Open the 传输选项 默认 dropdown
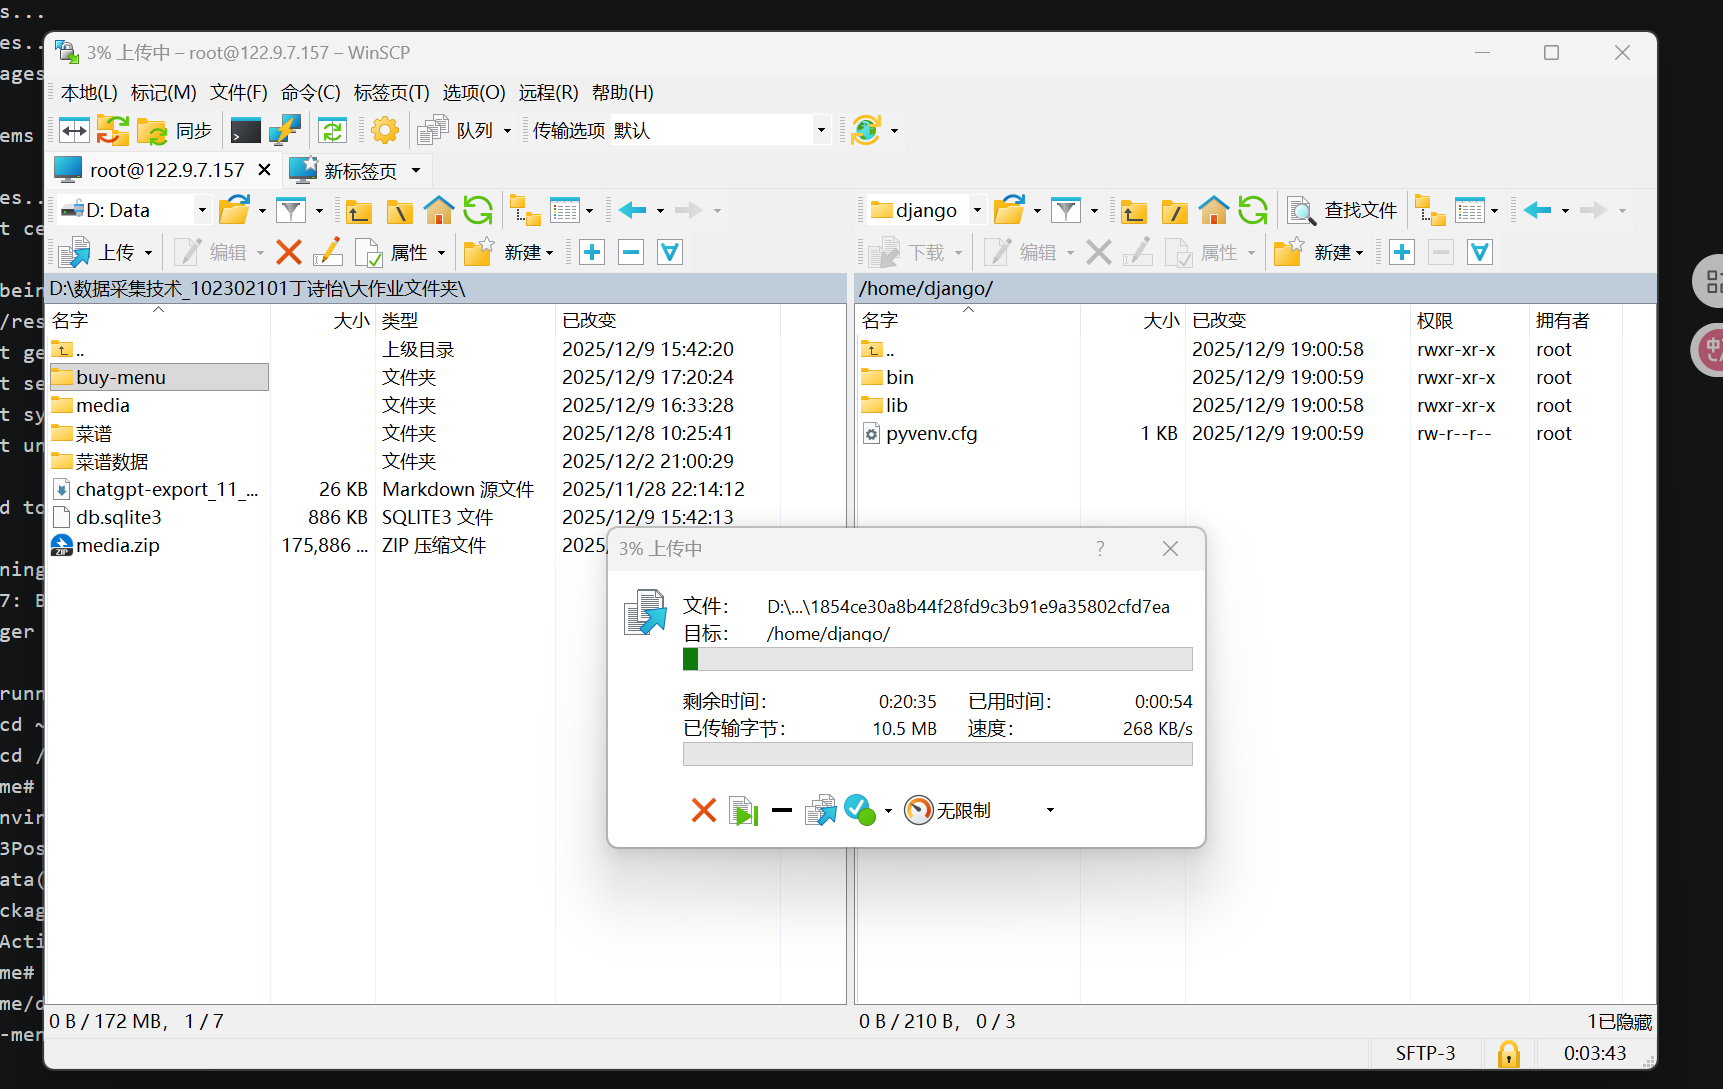This screenshot has width=1723, height=1089. pyautogui.click(x=820, y=130)
